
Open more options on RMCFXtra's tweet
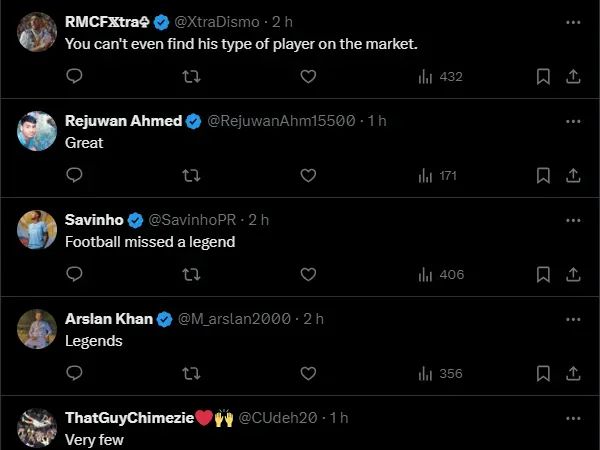[572, 22]
